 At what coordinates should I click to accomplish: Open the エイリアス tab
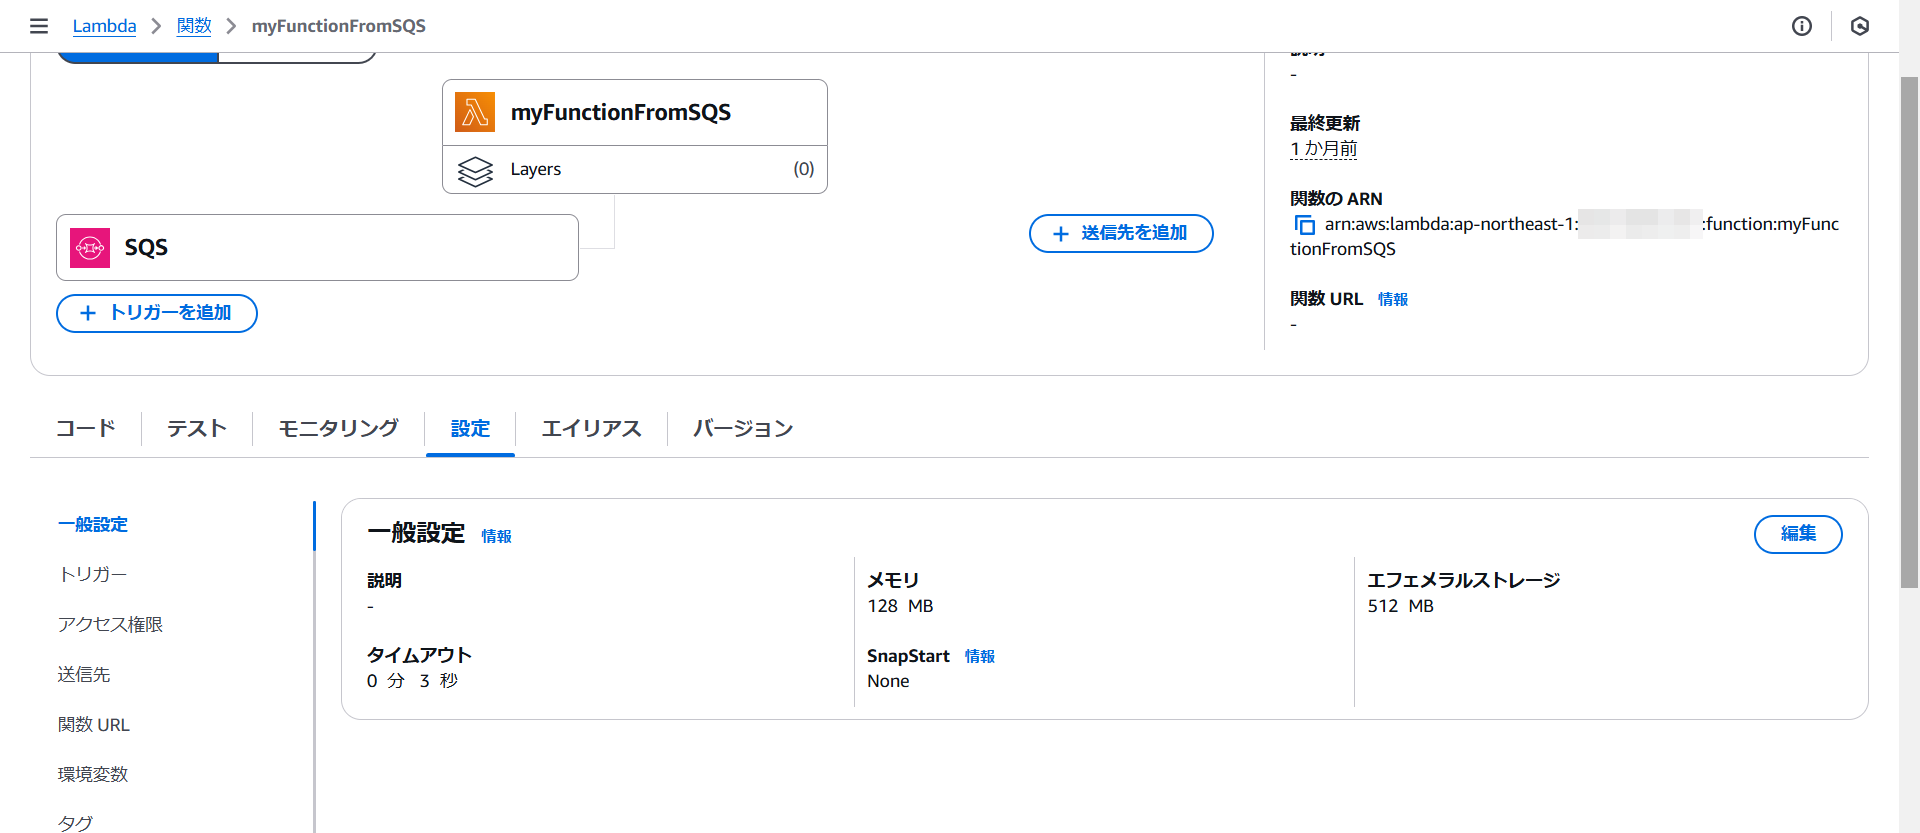(x=591, y=429)
